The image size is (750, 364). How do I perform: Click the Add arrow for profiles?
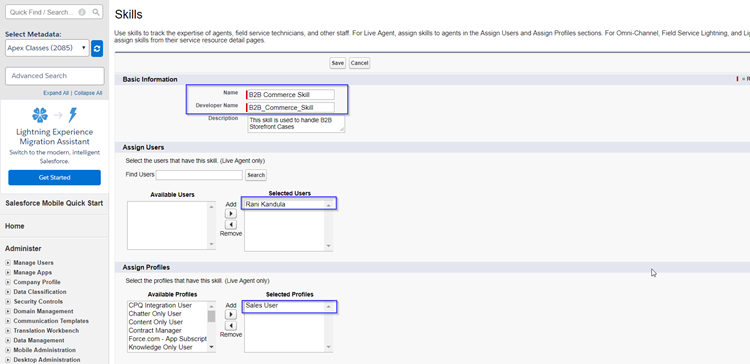pyautogui.click(x=231, y=314)
